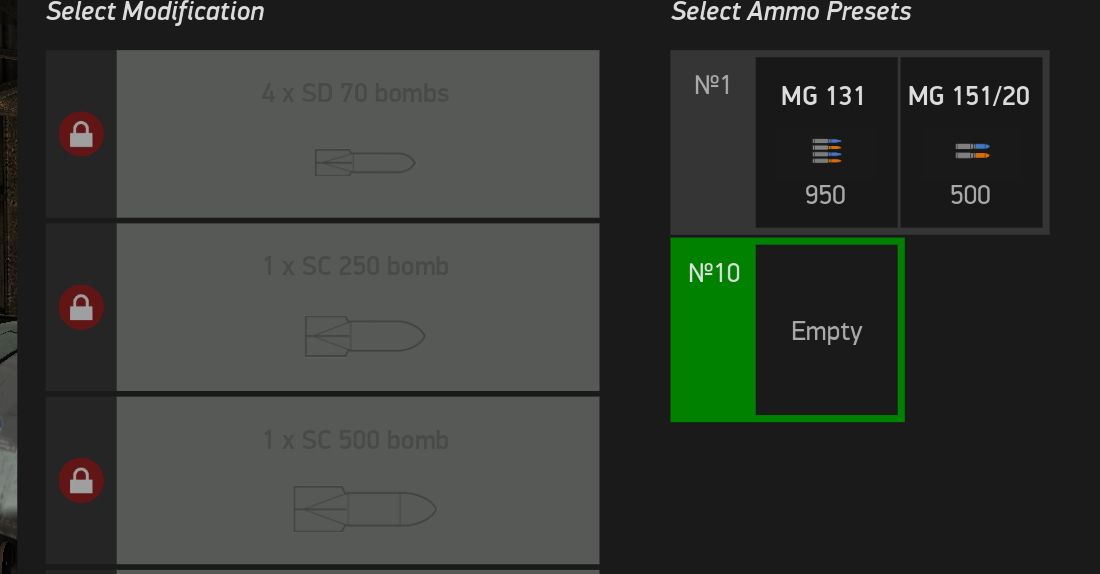The image size is (1100, 574).
Task: Click the "Select Ammo Presets" heading
Action: (791, 12)
